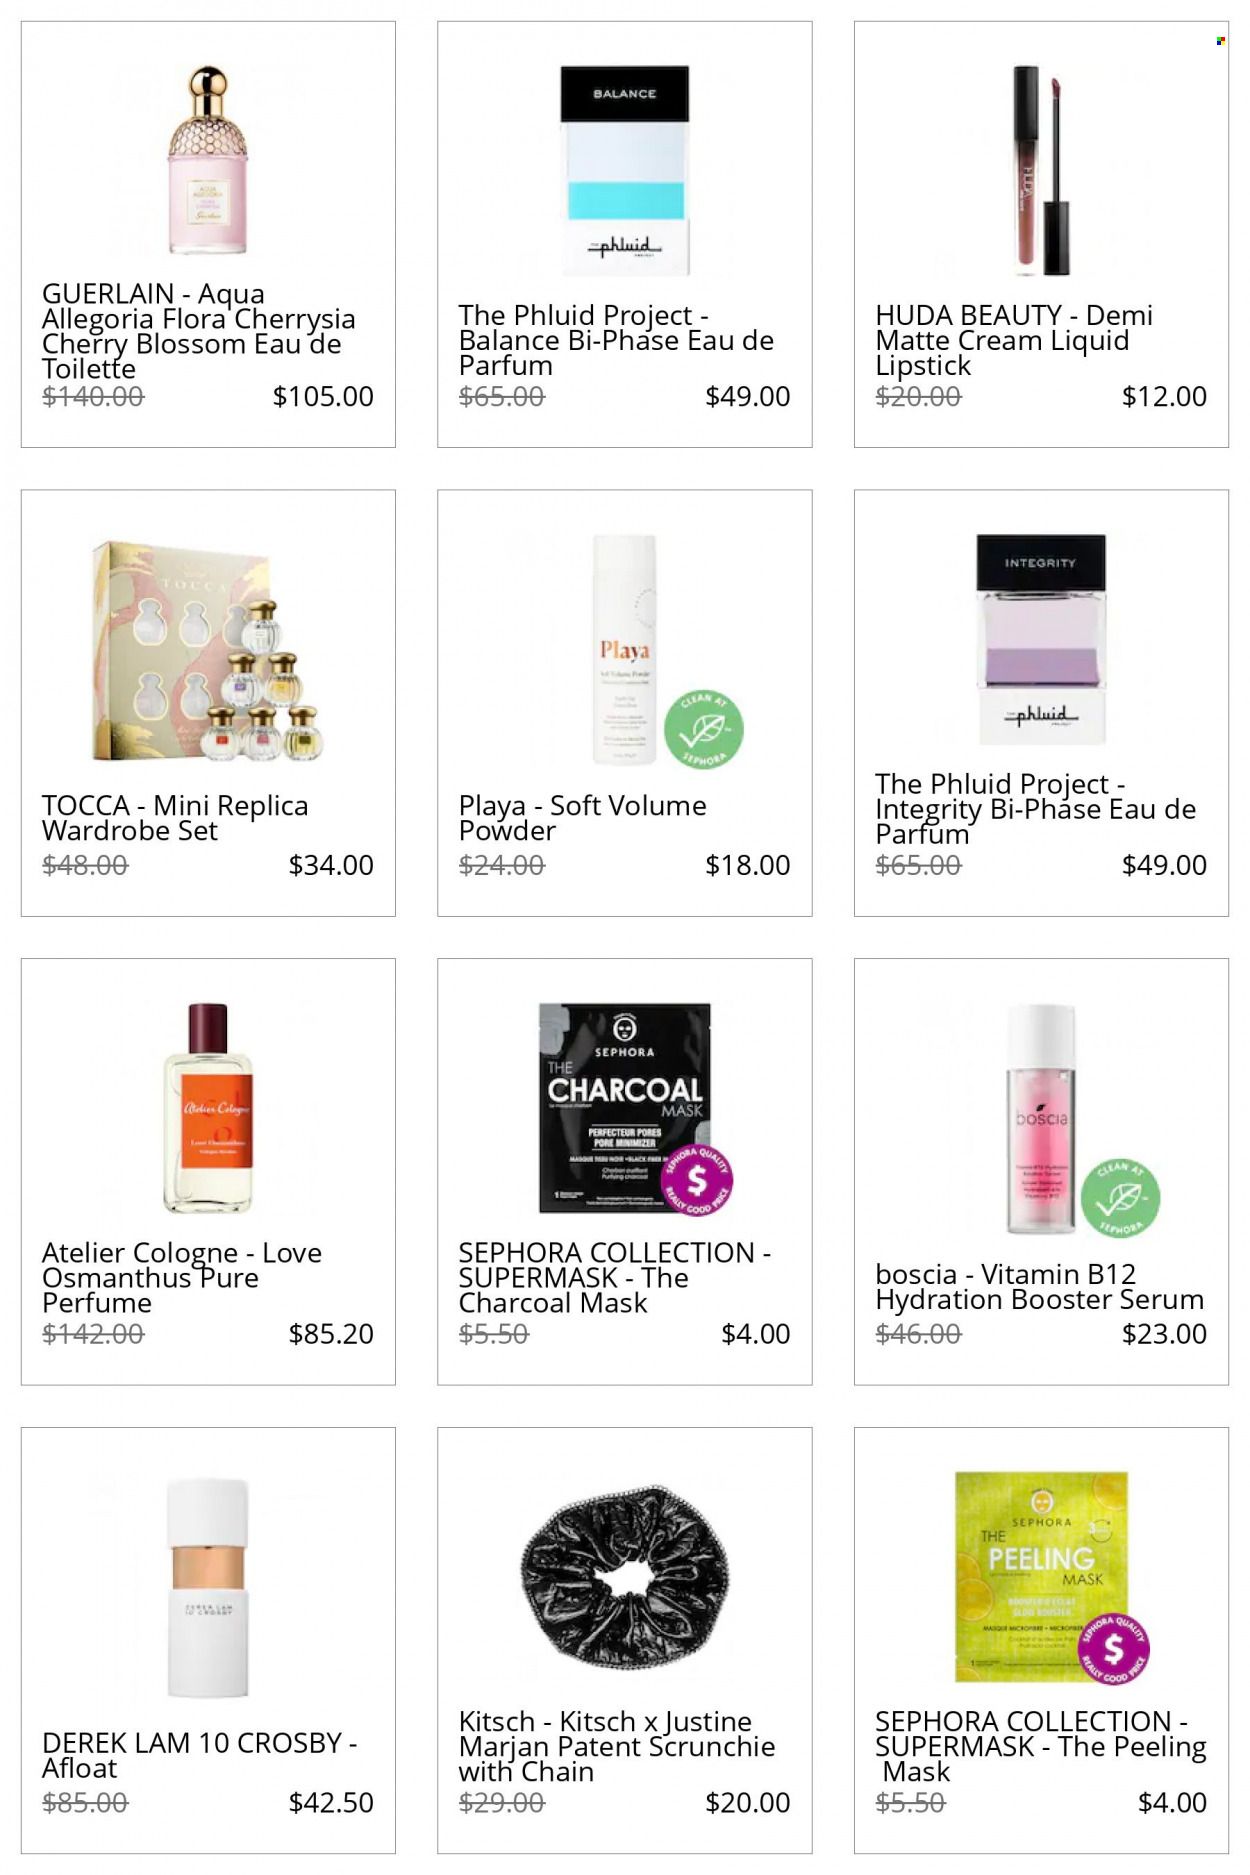Open the GUERLAIN Aqua Allegoria product title
This screenshot has width=1250, height=1875.
(198, 331)
